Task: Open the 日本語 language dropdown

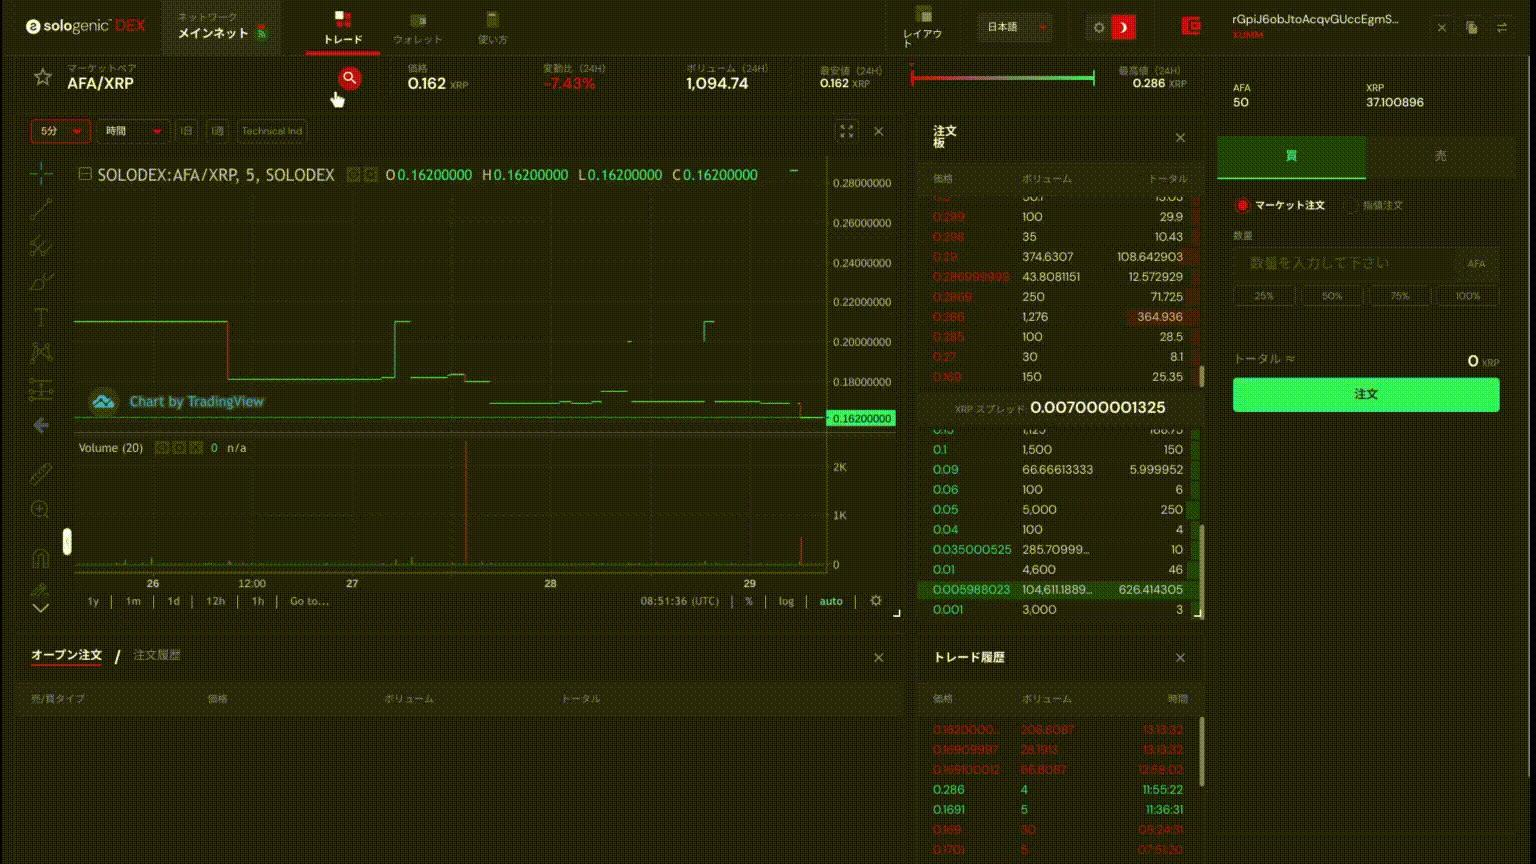Action: point(1014,28)
